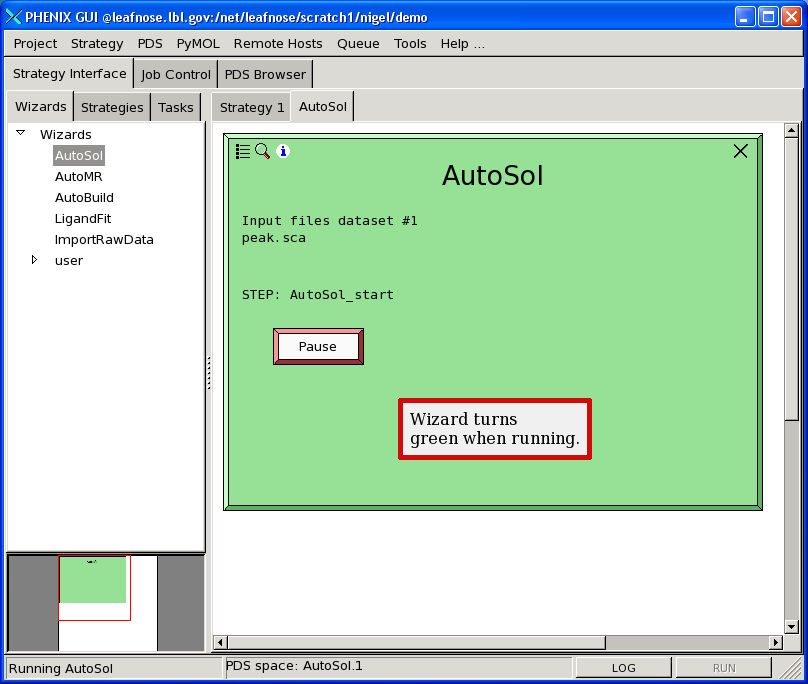Select AutoBuild wizard in the list

point(84,197)
